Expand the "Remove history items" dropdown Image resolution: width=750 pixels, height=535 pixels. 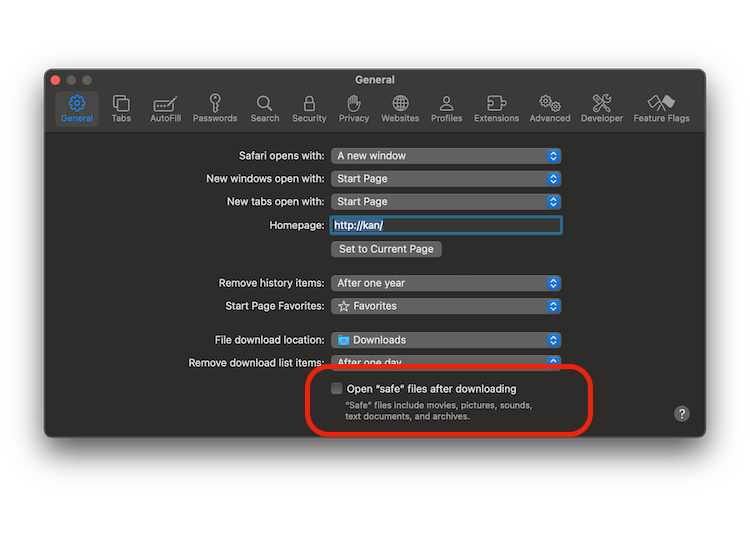(x=446, y=283)
